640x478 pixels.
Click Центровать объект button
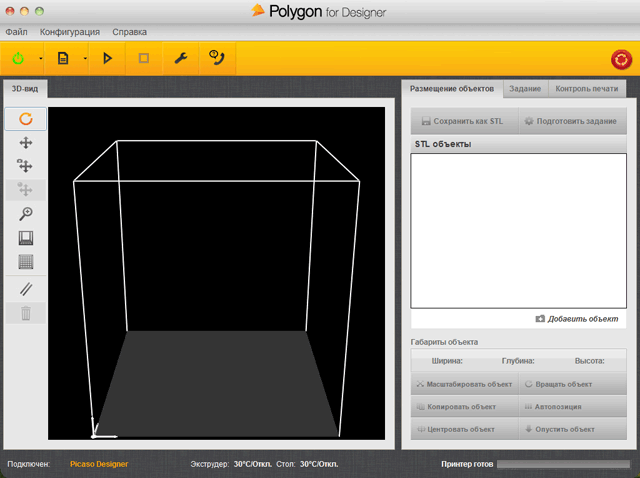pos(464,429)
